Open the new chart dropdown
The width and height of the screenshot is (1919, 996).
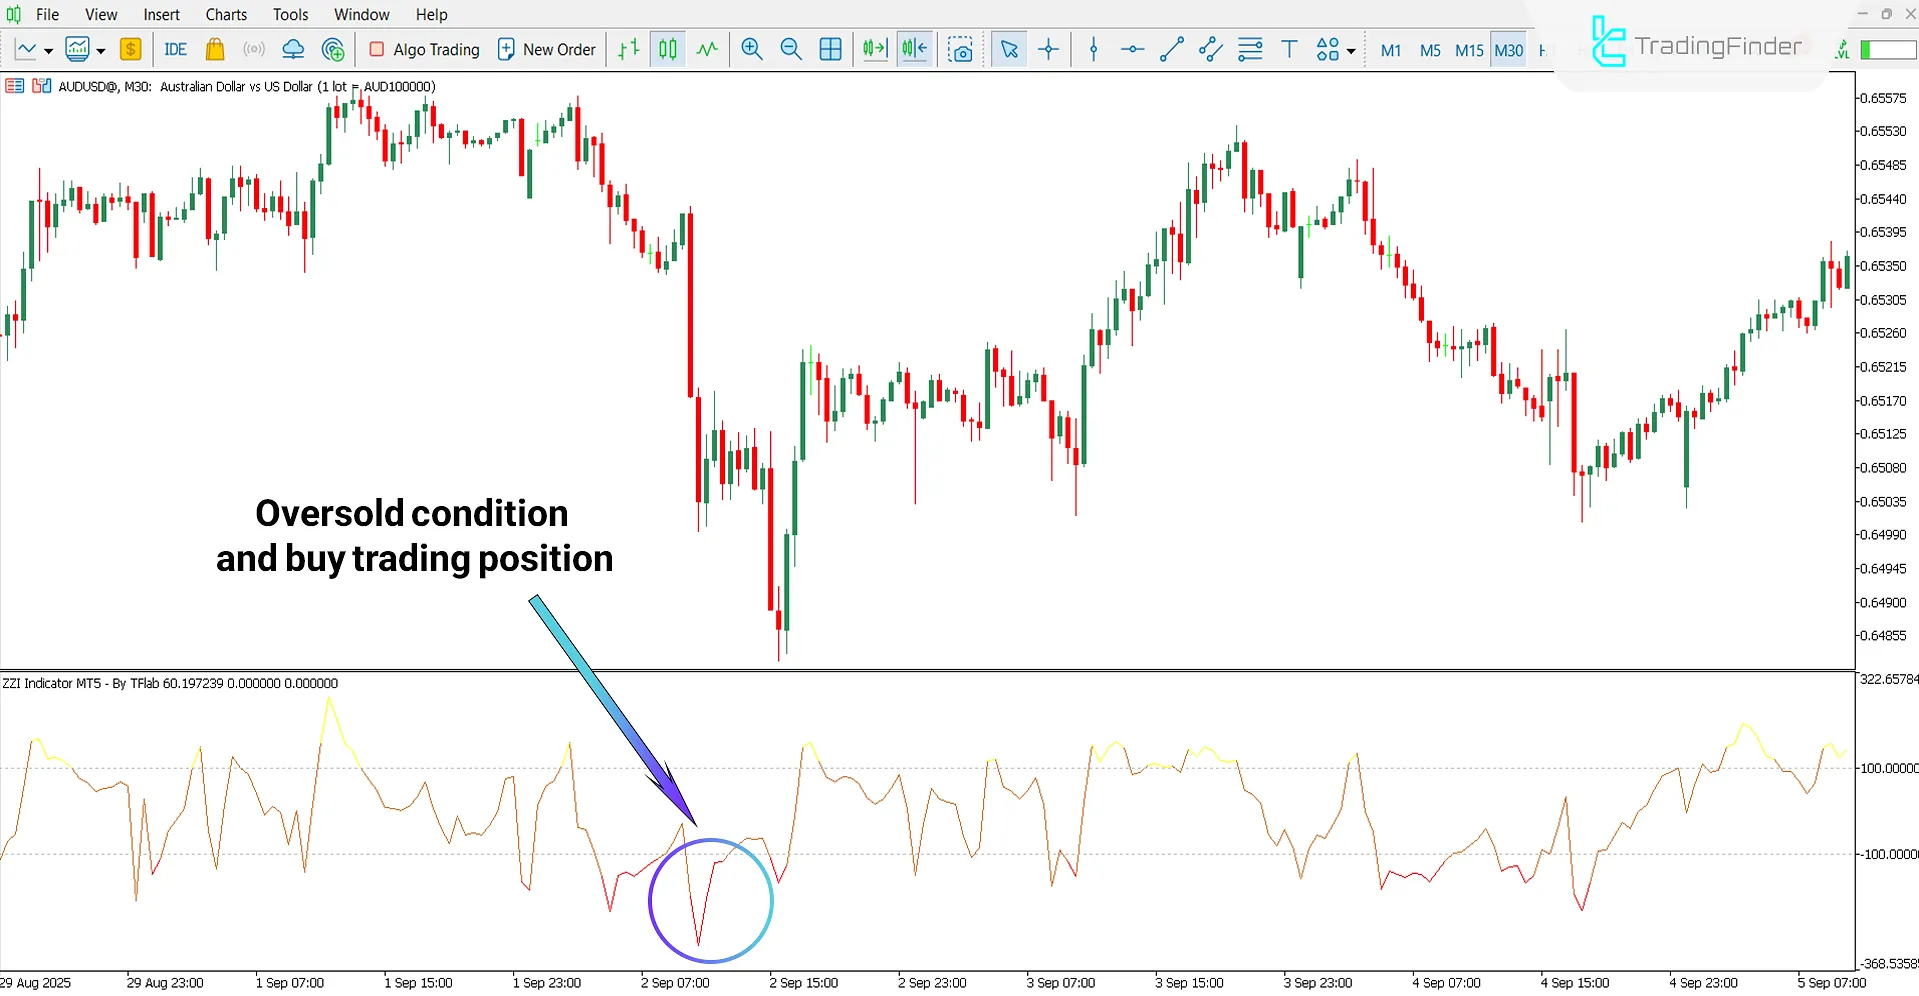click(x=46, y=49)
